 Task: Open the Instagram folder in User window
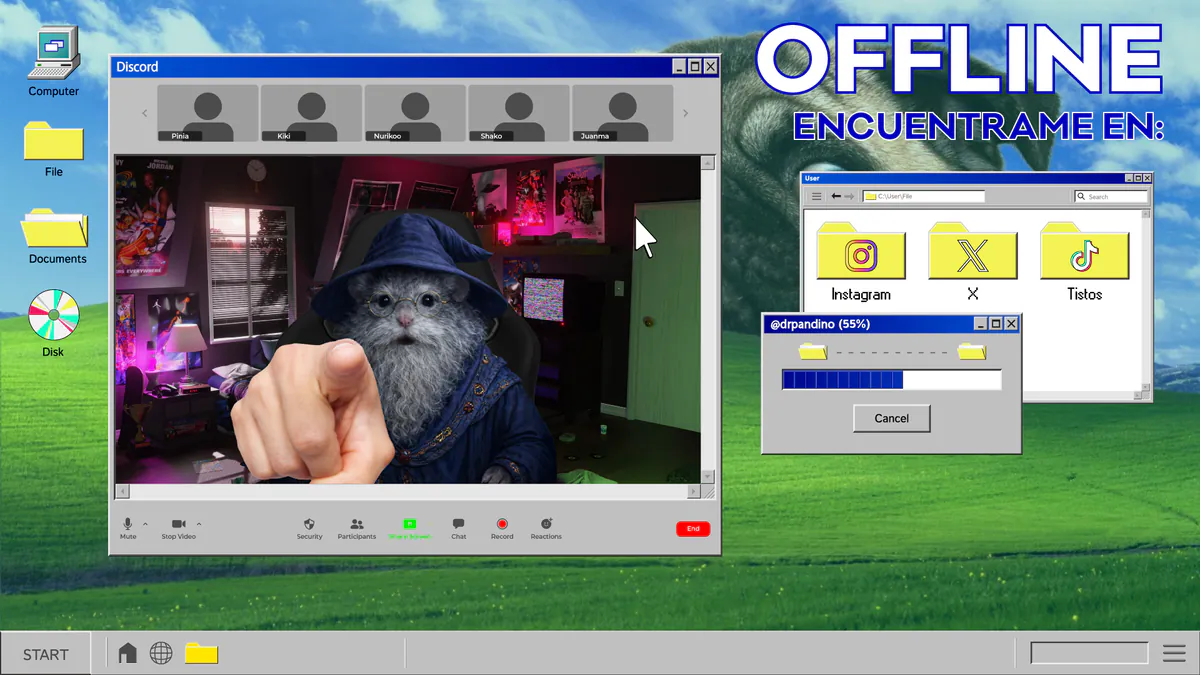pyautogui.click(x=861, y=262)
